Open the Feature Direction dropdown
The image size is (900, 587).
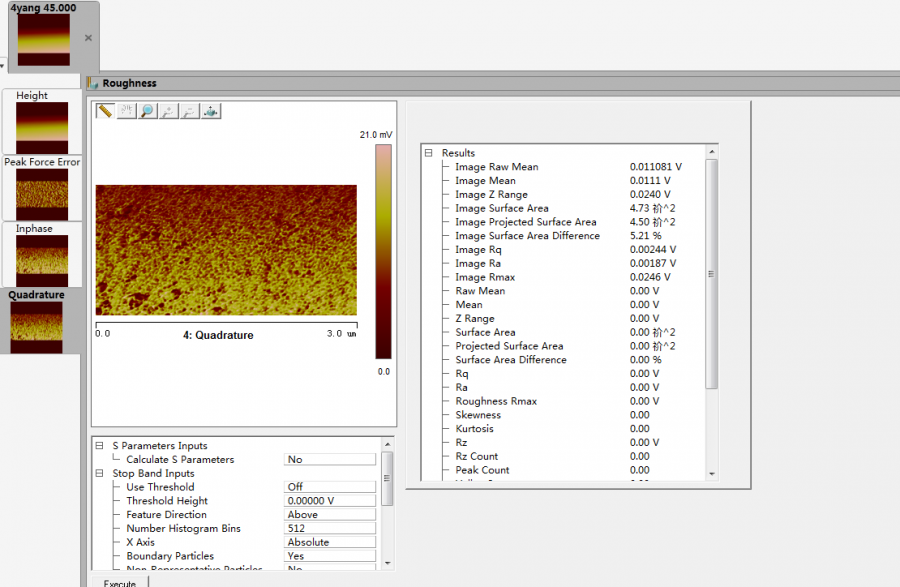coord(330,515)
